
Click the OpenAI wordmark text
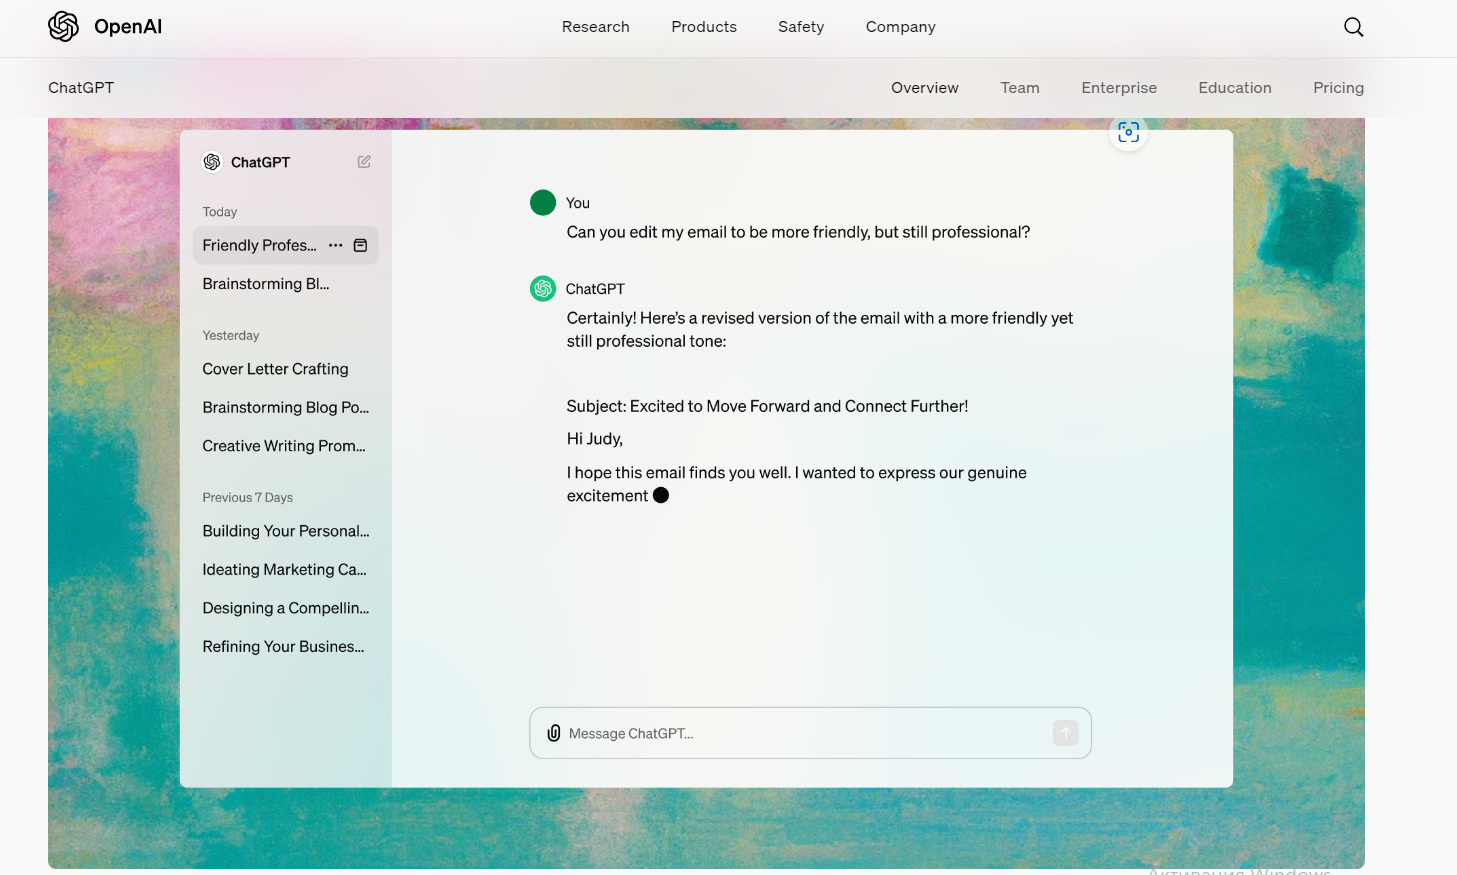pyautogui.click(x=128, y=27)
